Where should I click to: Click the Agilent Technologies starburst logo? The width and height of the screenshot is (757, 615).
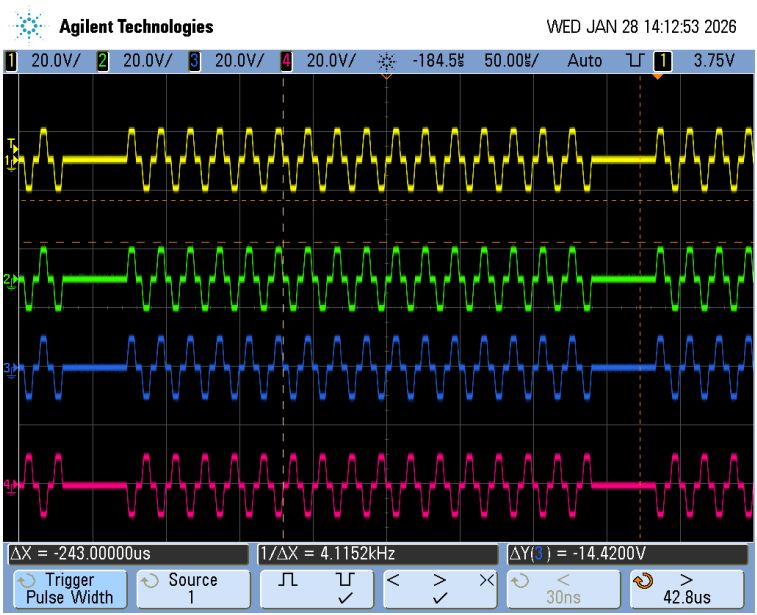tap(31, 25)
